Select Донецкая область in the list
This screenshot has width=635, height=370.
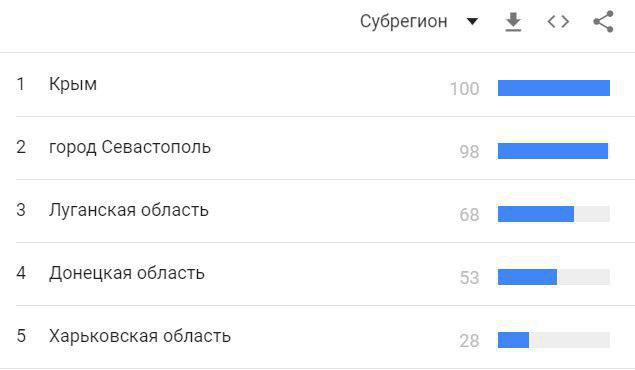tap(127, 273)
